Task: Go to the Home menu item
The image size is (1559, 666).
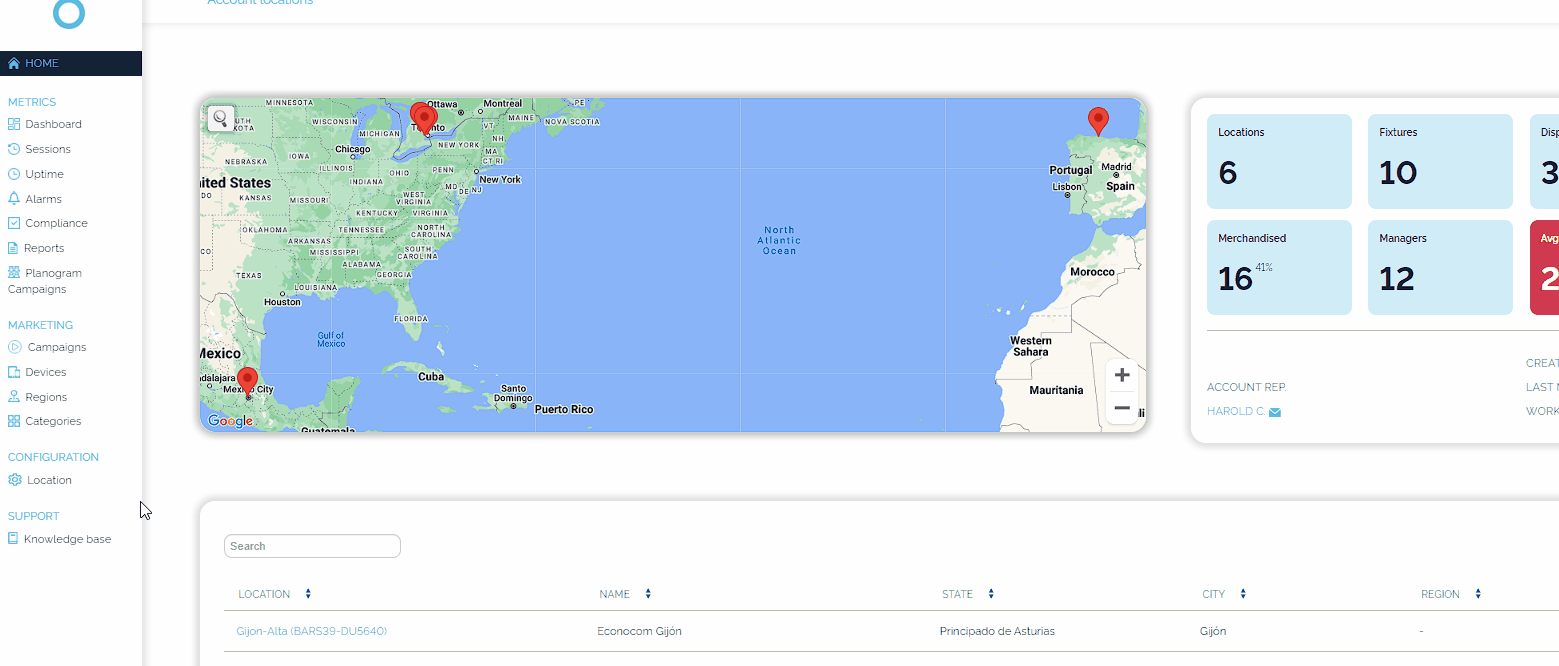Action: point(42,63)
